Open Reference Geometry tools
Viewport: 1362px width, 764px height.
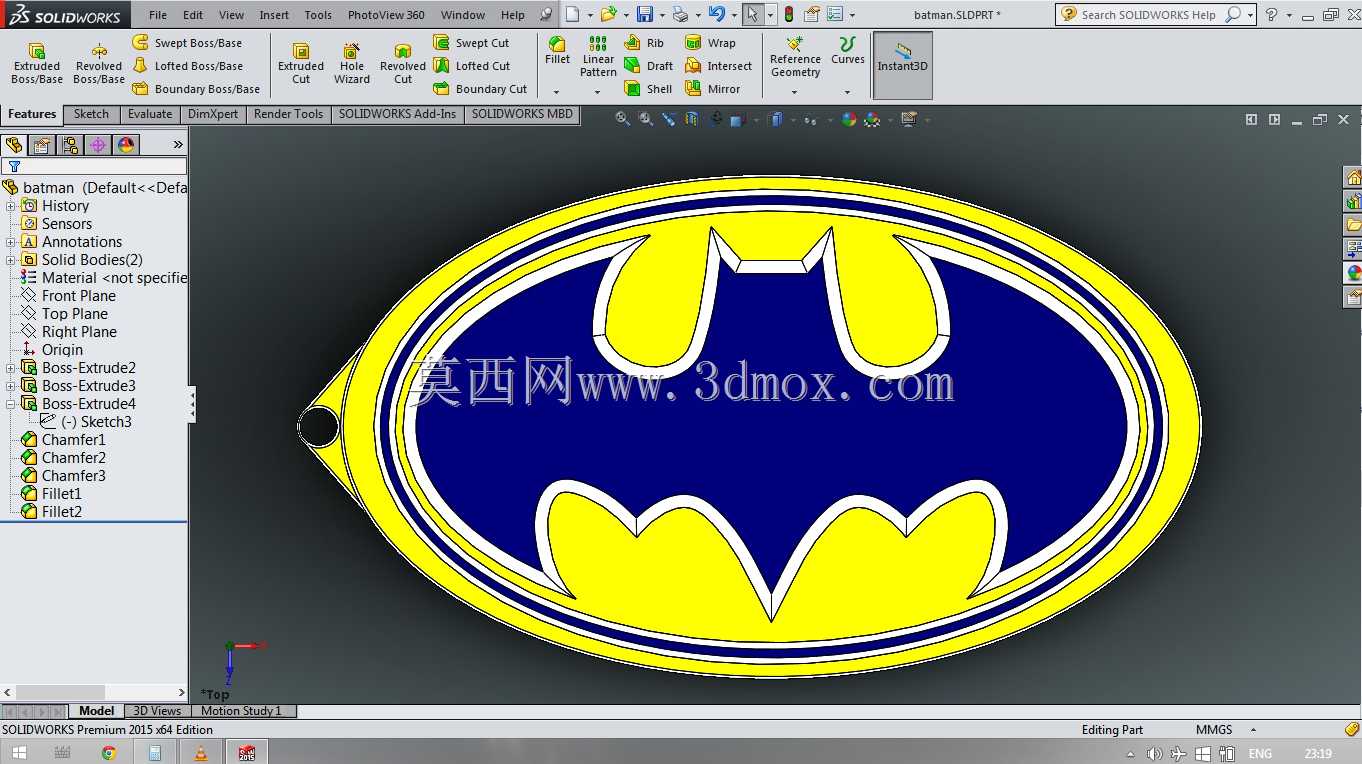pyautogui.click(x=795, y=56)
